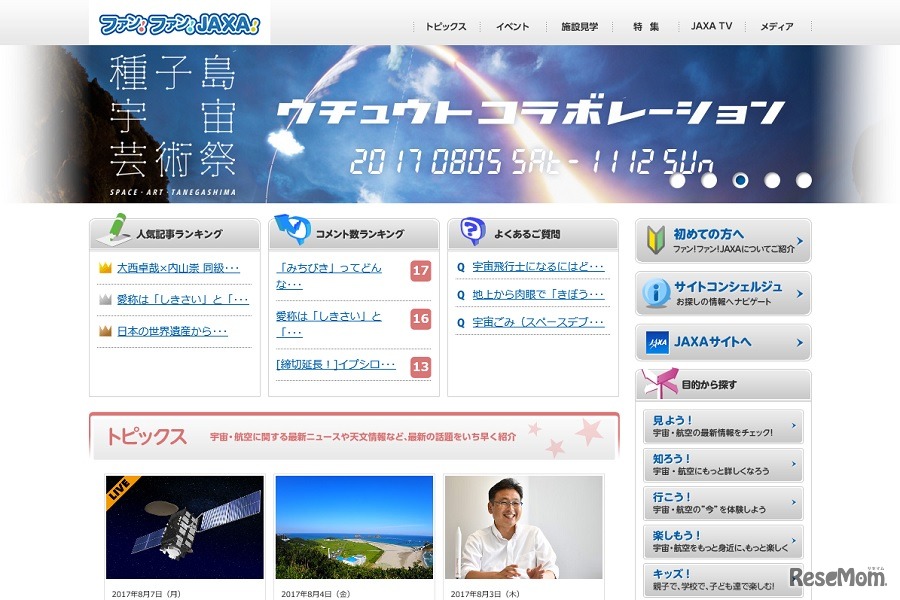The image size is (900, 600).
Task: Open the メディア navigation menu
Action: (777, 26)
